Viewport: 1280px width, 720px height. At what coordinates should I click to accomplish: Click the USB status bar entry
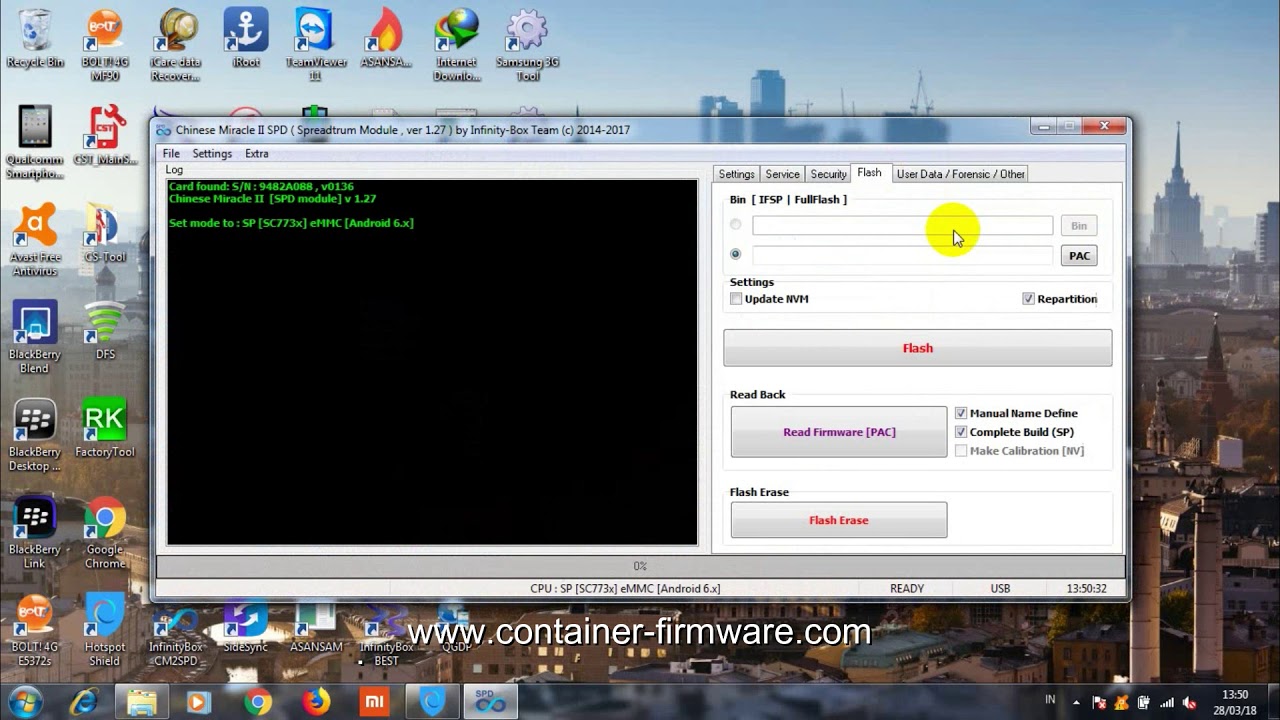[1000, 589]
